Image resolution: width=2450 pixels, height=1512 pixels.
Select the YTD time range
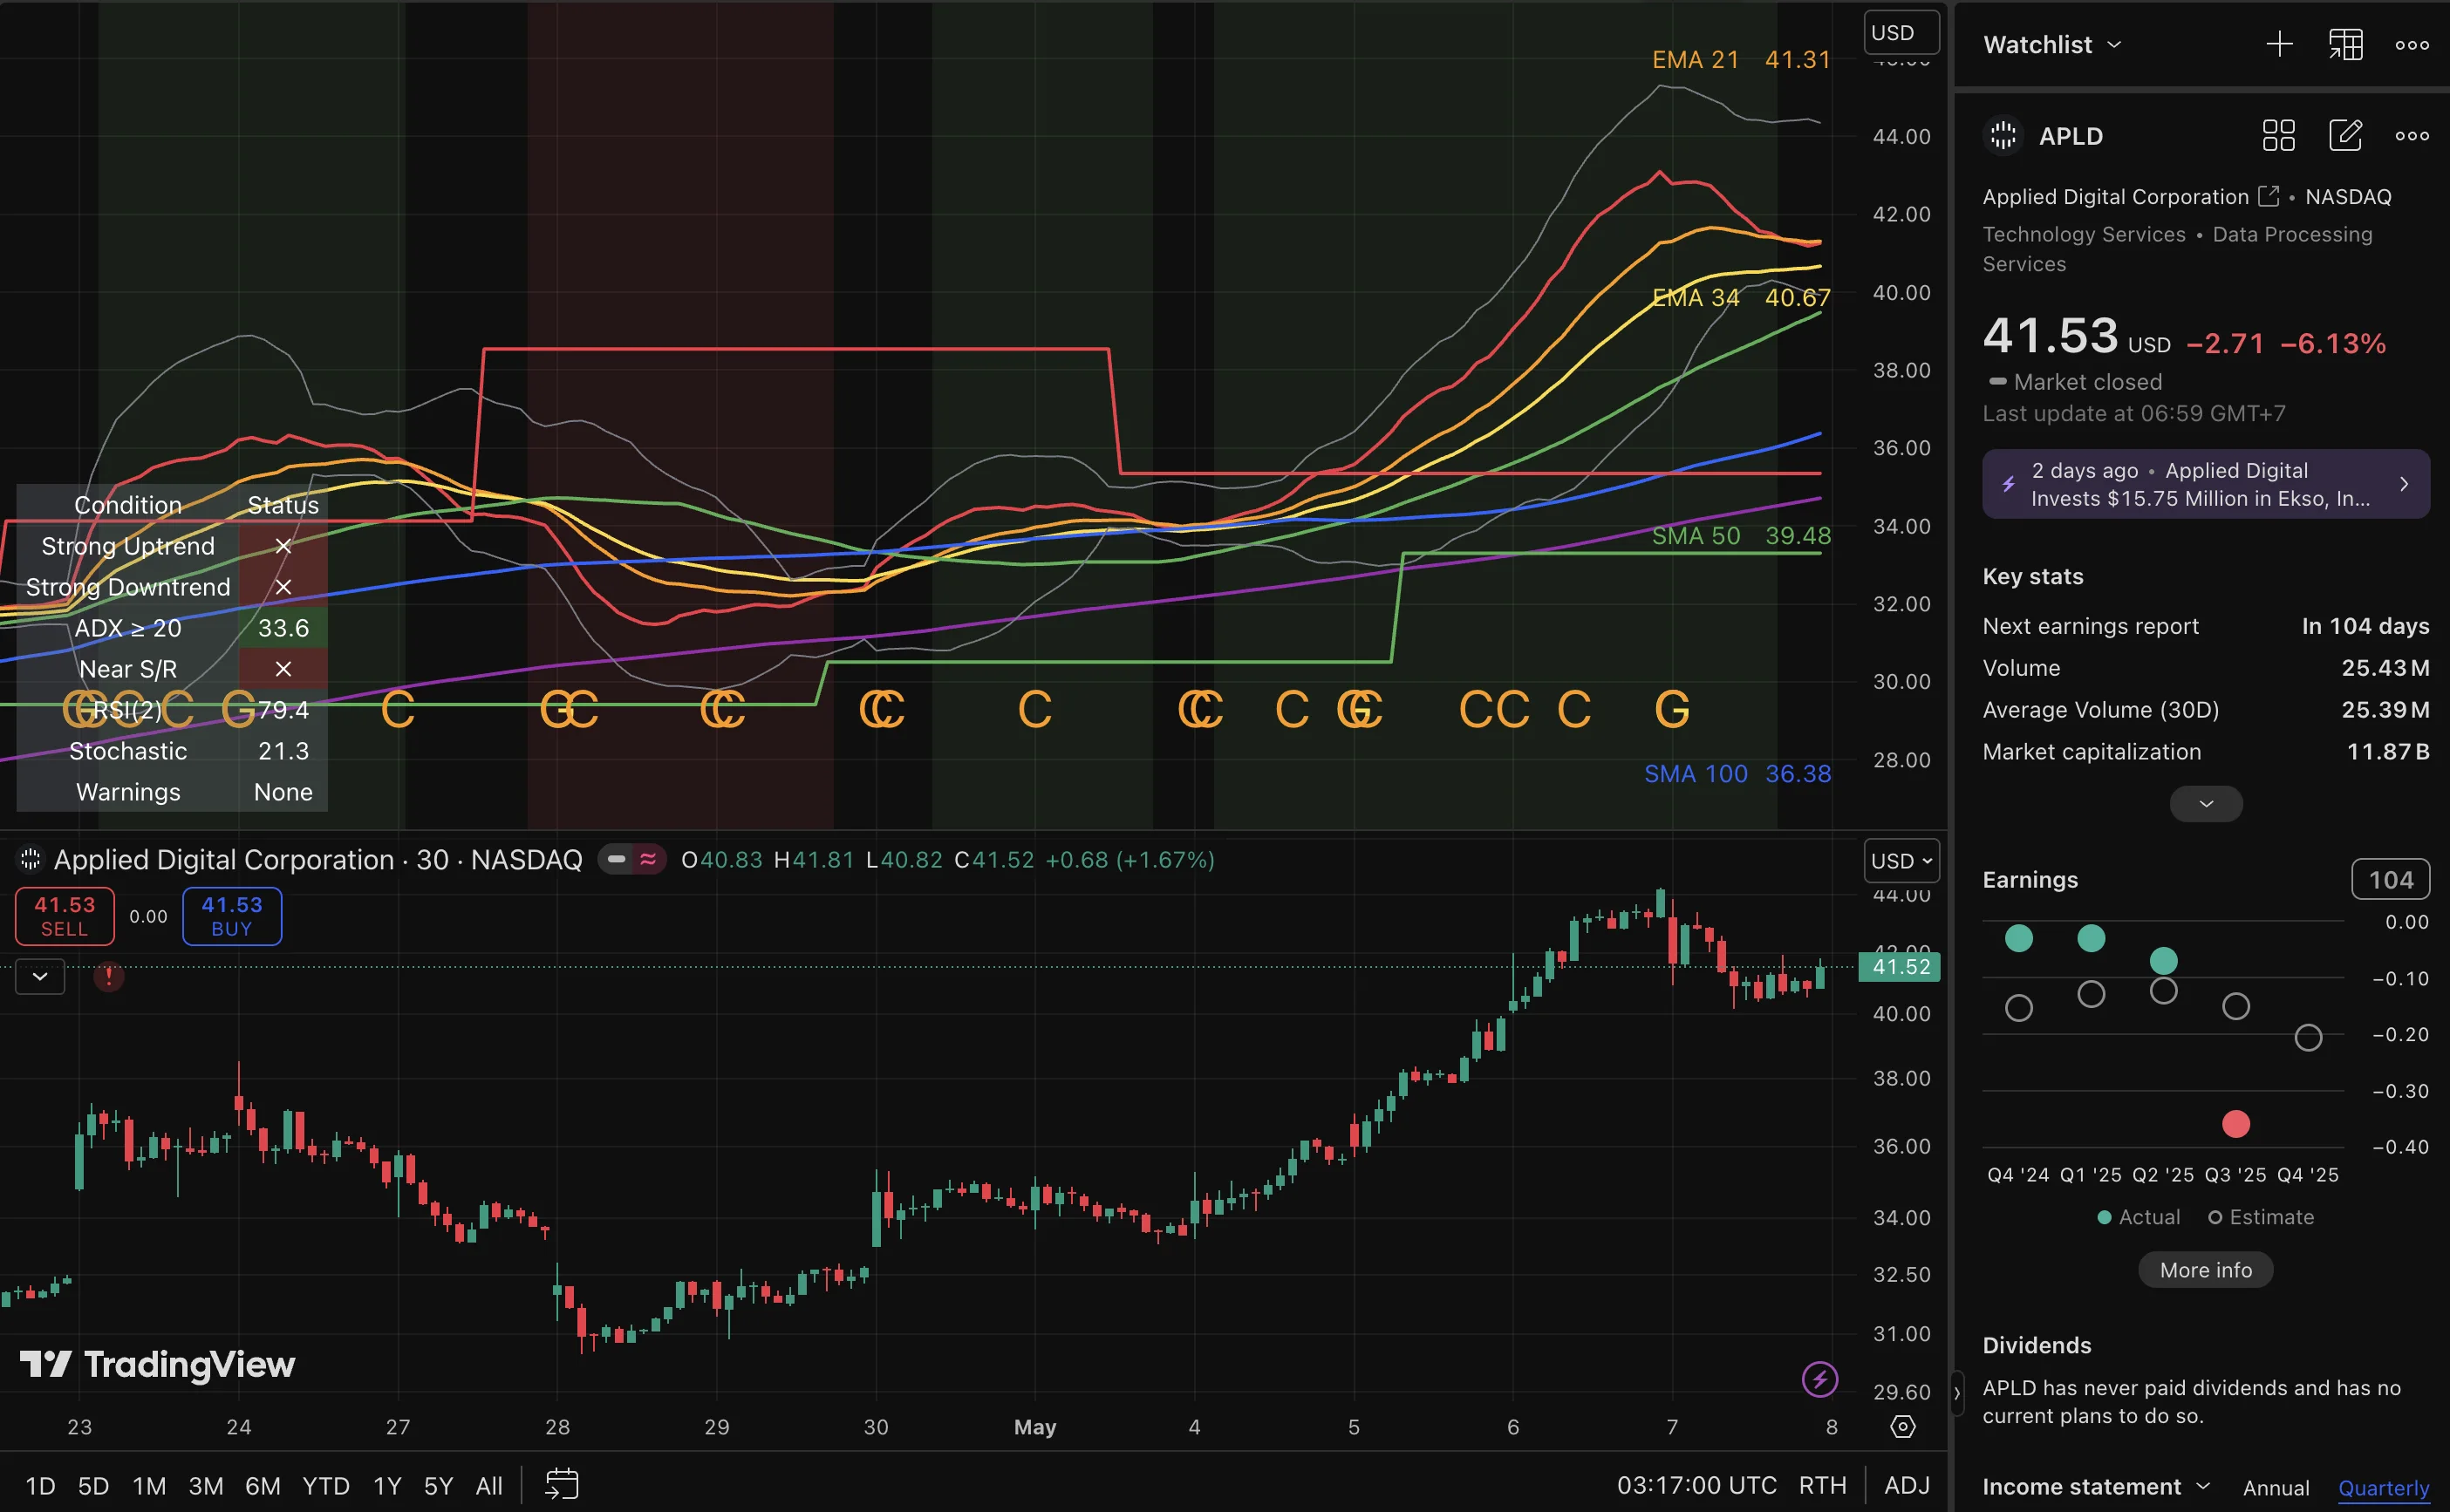coord(326,1486)
